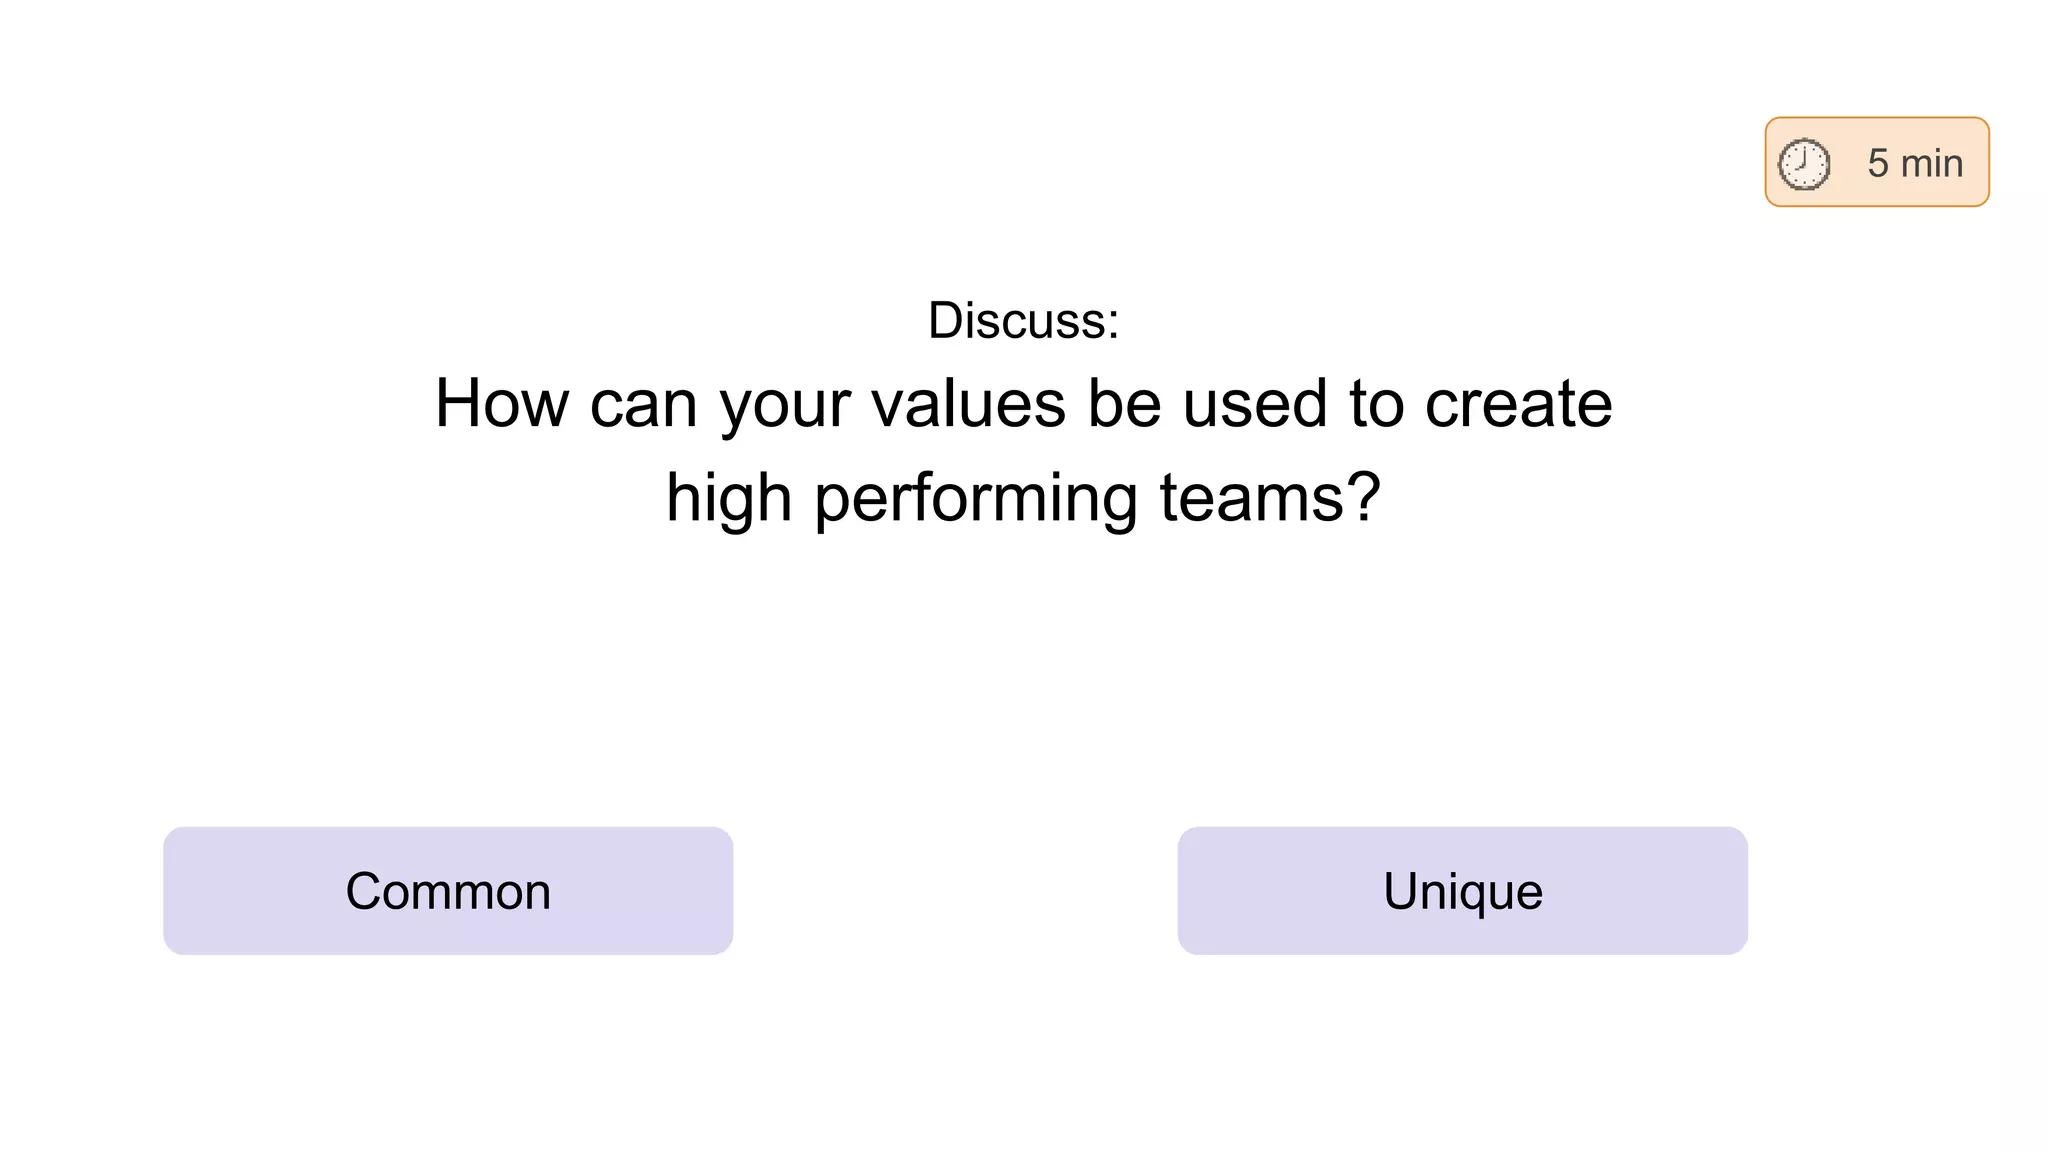Viewport: 2048px width, 1152px height.
Task: Click the word "your" in the question
Action: (x=784, y=406)
